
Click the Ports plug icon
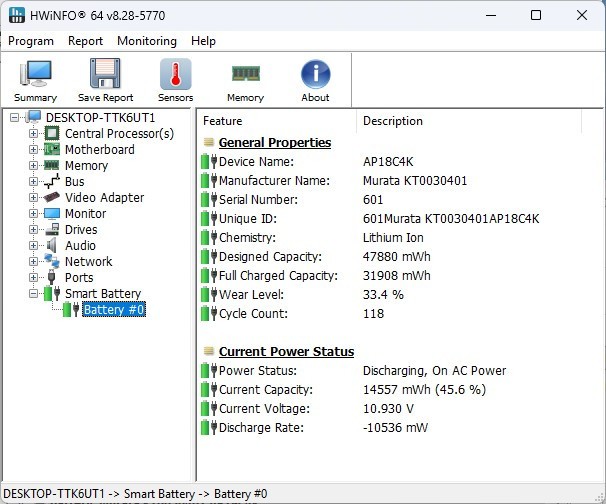[x=51, y=277]
